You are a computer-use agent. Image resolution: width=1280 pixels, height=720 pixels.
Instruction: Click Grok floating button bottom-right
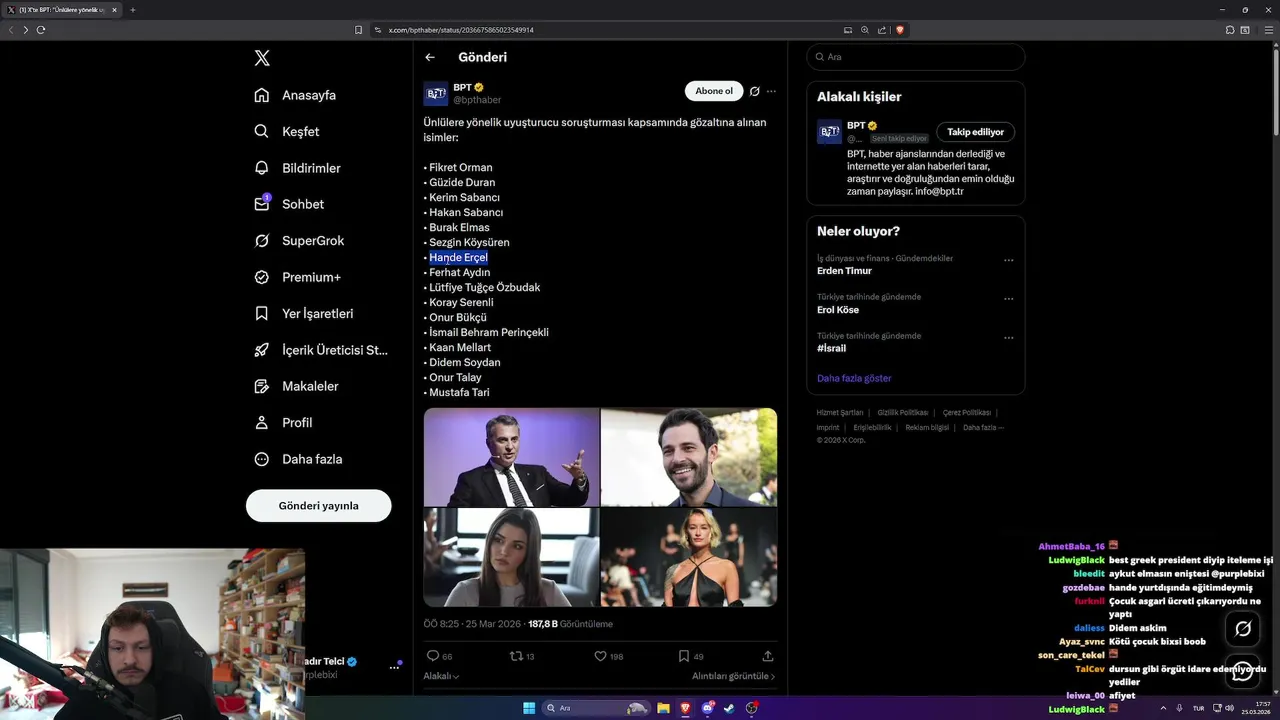pos(1243,629)
